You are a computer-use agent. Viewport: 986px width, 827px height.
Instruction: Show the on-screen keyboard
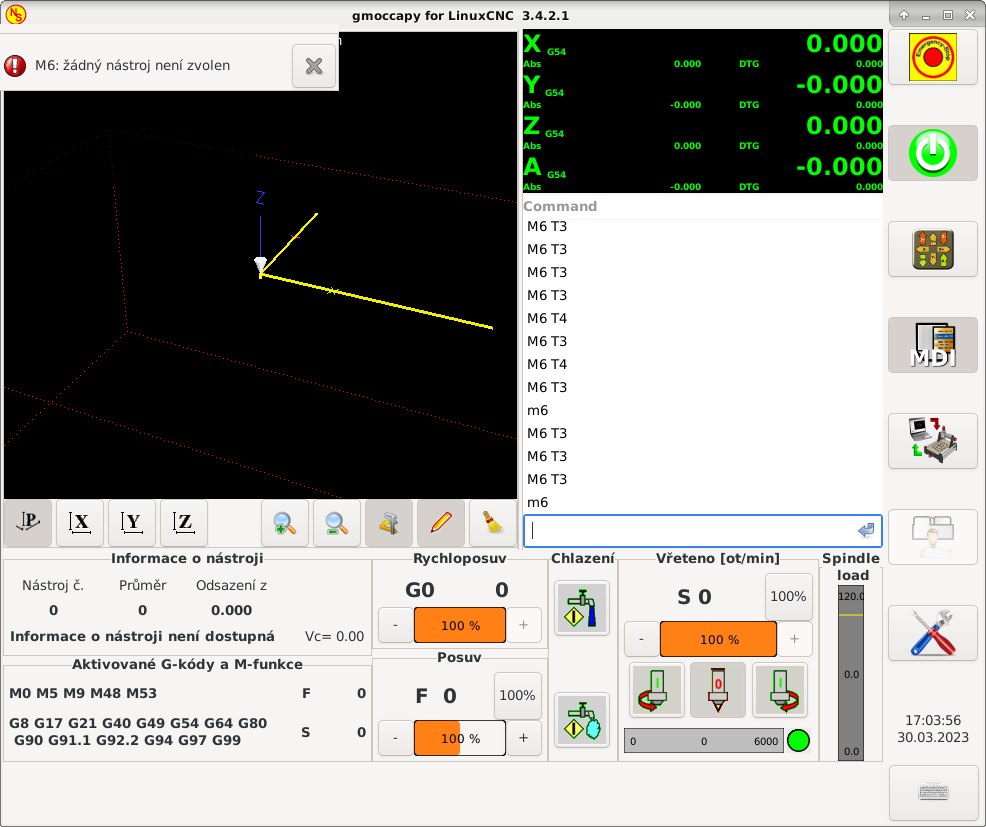click(x=932, y=792)
